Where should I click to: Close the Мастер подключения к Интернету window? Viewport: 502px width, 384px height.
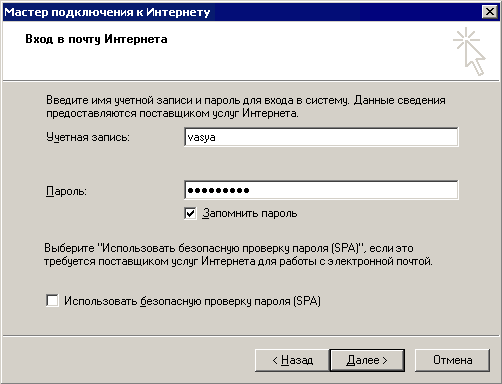pyautogui.click(x=490, y=12)
